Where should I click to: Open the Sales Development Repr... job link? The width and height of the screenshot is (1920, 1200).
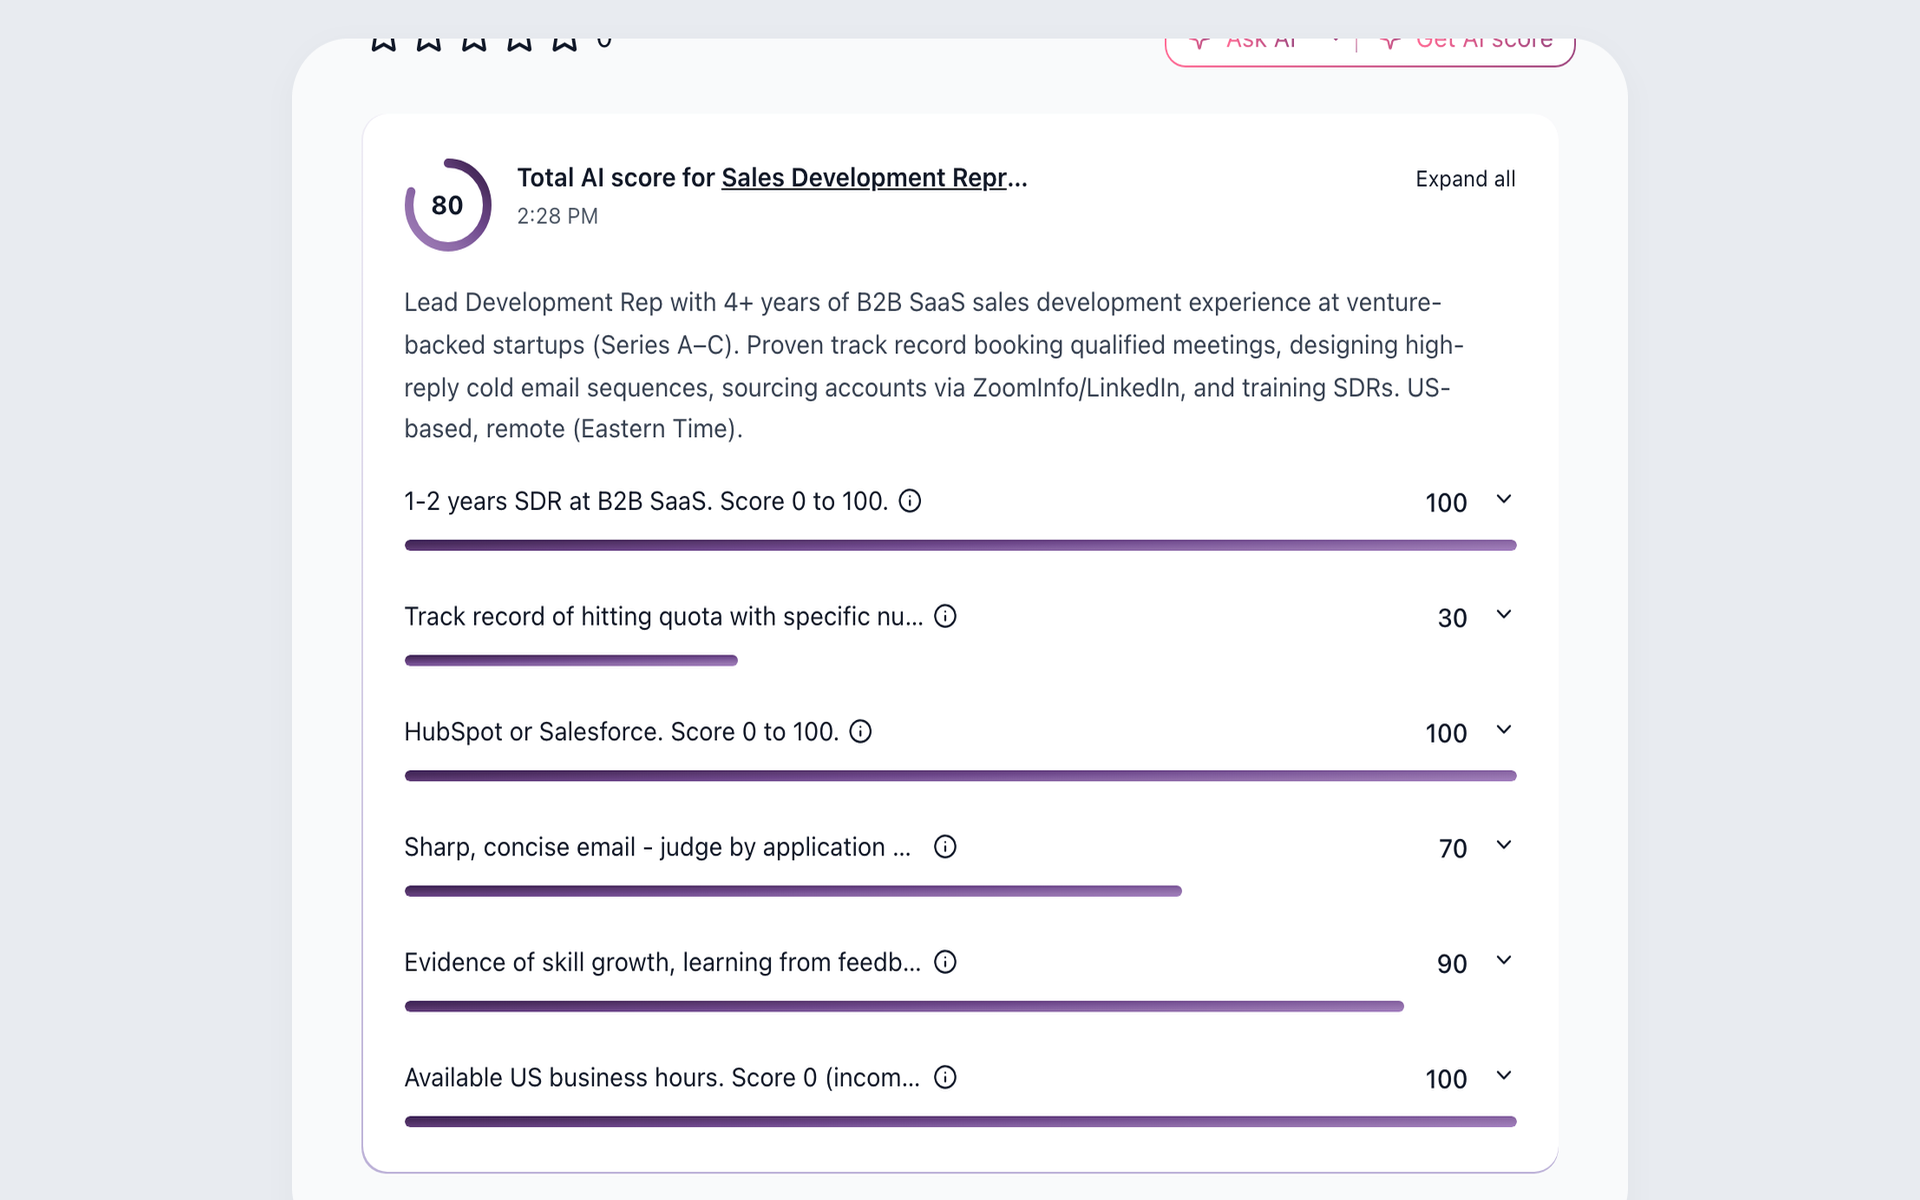pyautogui.click(x=874, y=178)
